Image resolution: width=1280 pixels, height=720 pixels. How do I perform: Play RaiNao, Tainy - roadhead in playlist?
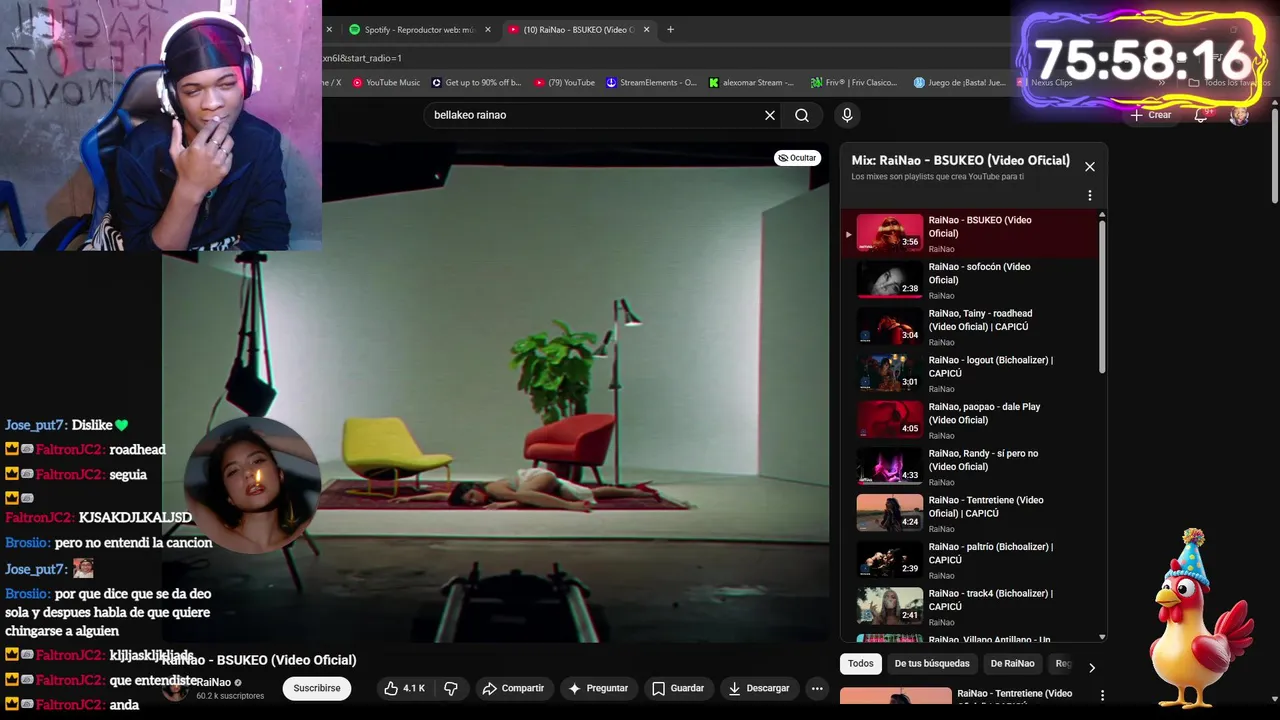click(970, 327)
